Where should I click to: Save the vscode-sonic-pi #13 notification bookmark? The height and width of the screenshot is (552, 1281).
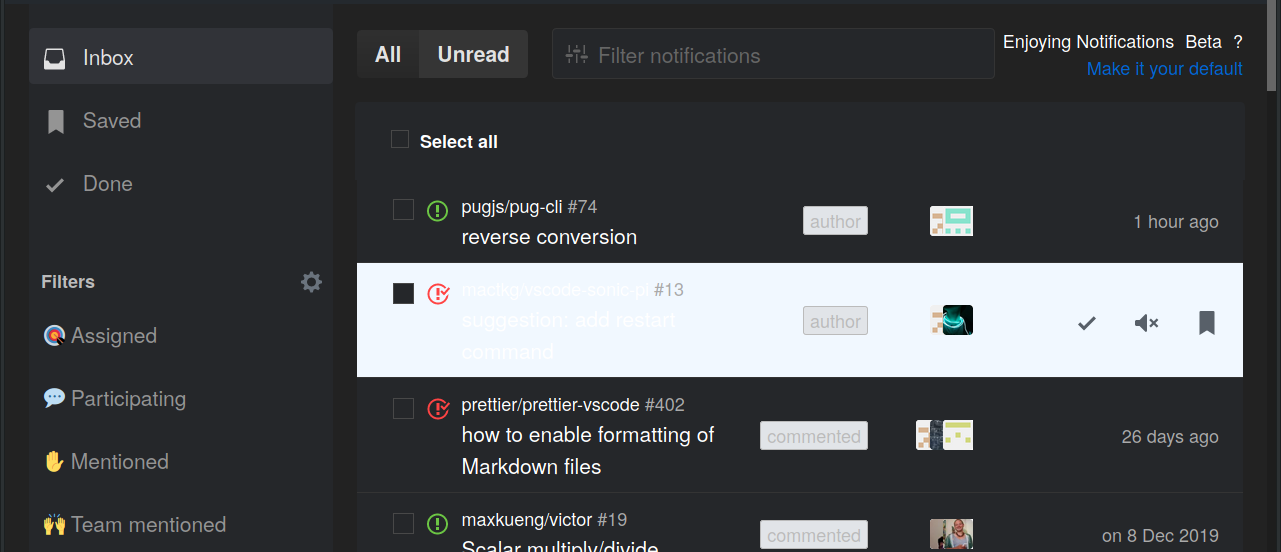click(x=1207, y=322)
